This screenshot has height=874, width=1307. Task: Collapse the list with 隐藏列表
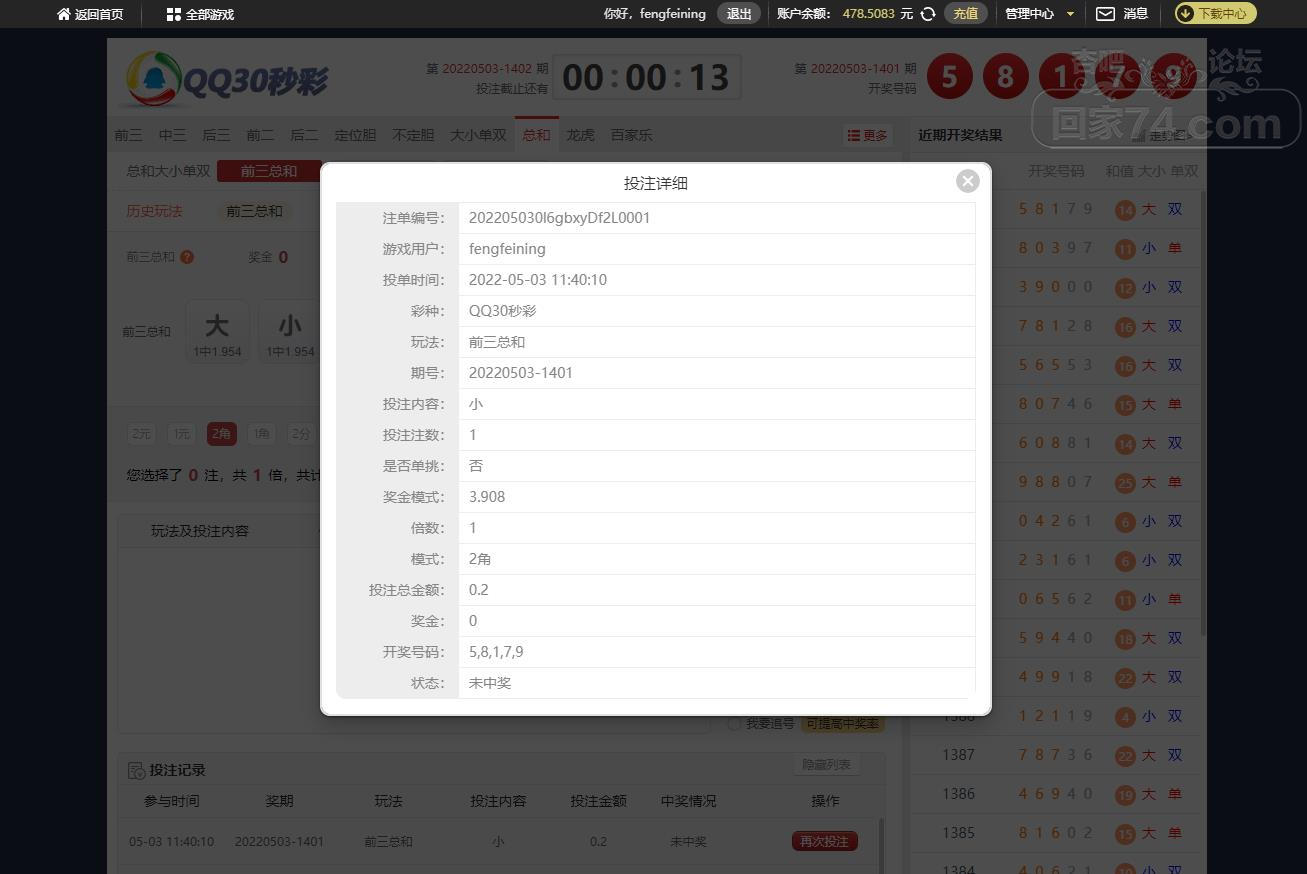point(826,765)
